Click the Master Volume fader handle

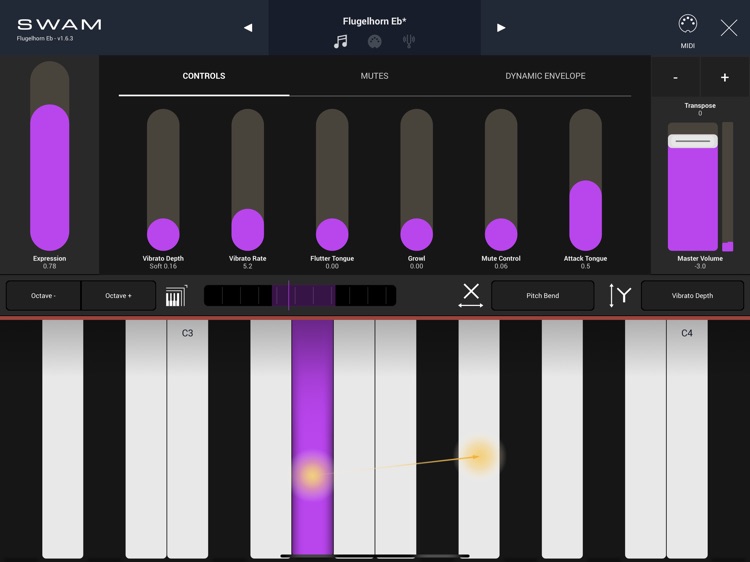[x=693, y=141]
